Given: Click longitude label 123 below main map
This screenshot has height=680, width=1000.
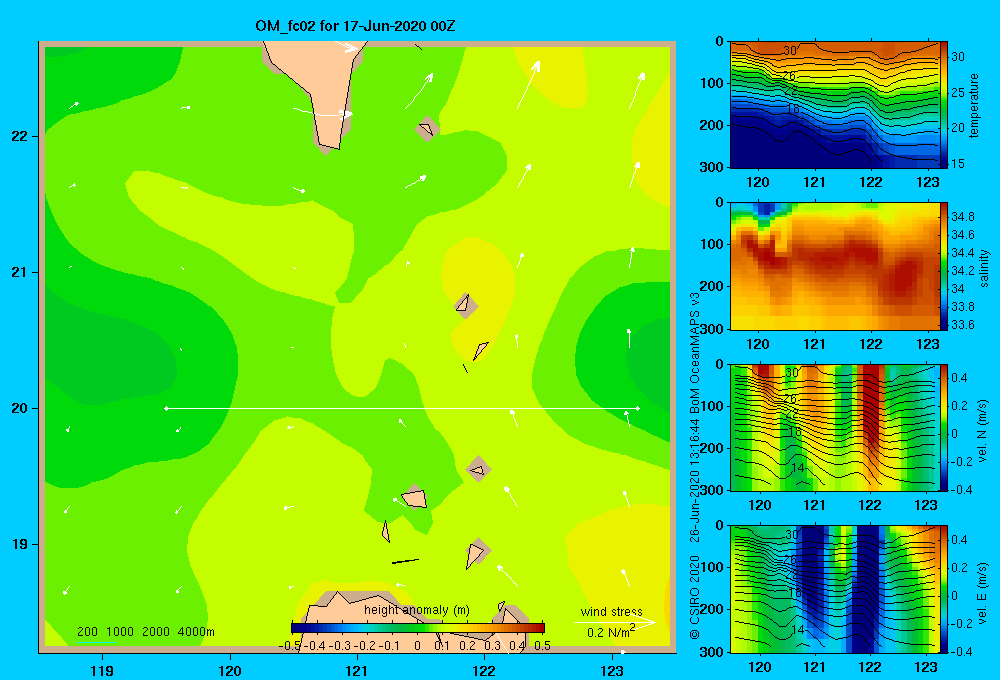Looking at the screenshot, I should point(612,670).
